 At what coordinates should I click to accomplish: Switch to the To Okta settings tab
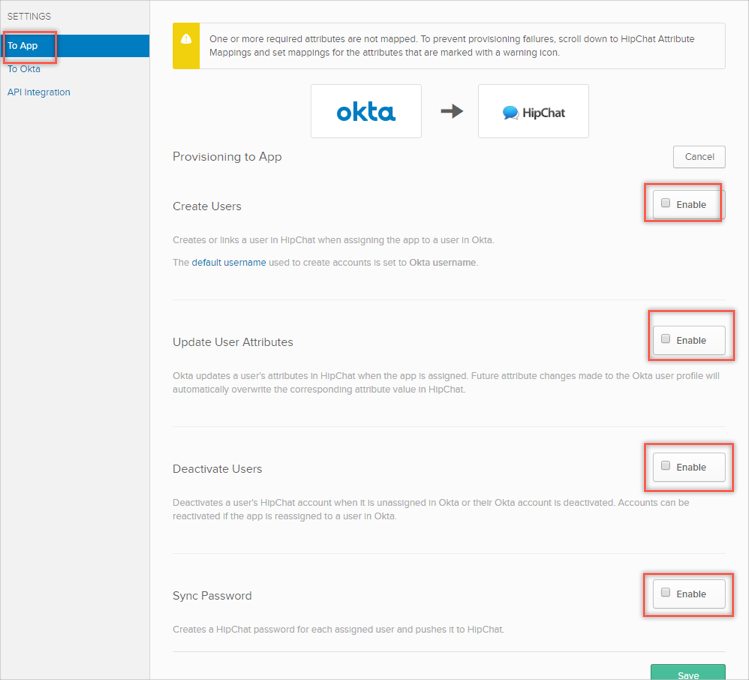coord(24,69)
